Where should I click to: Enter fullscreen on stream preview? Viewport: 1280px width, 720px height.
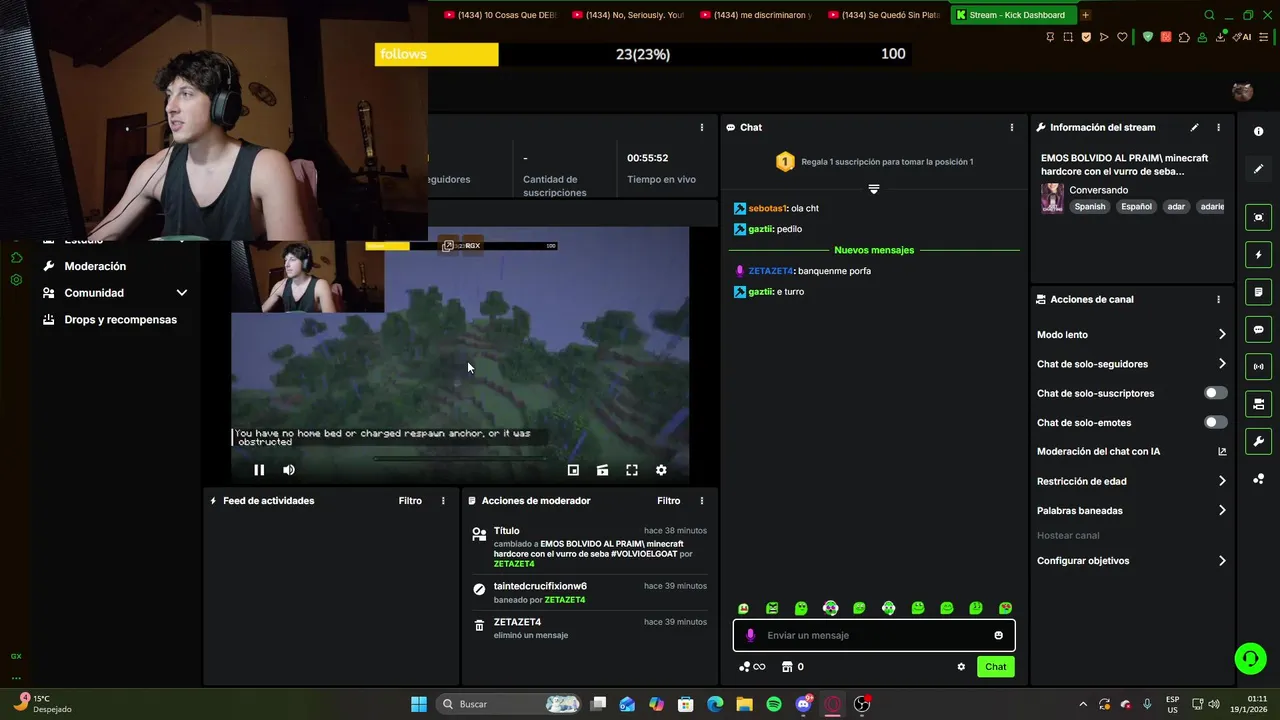(632, 470)
